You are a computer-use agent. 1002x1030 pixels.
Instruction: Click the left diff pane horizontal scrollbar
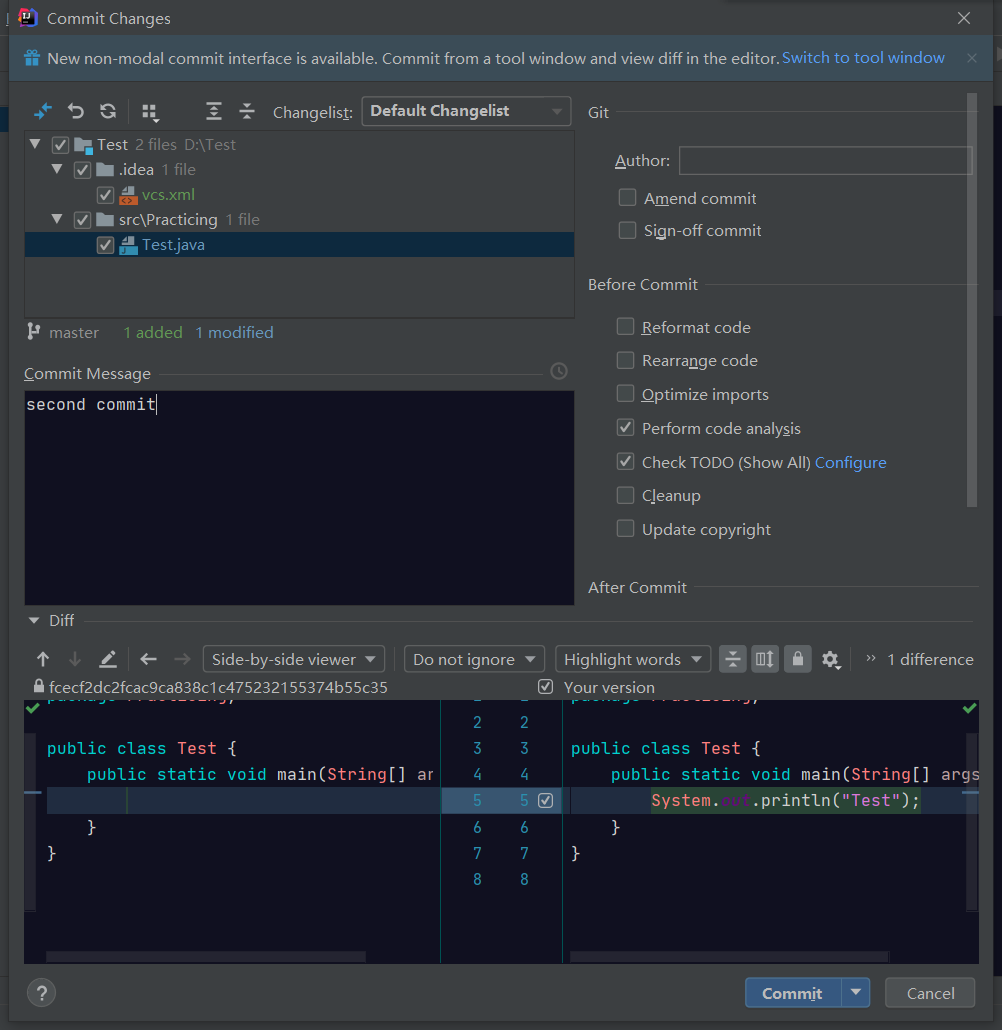click(206, 956)
